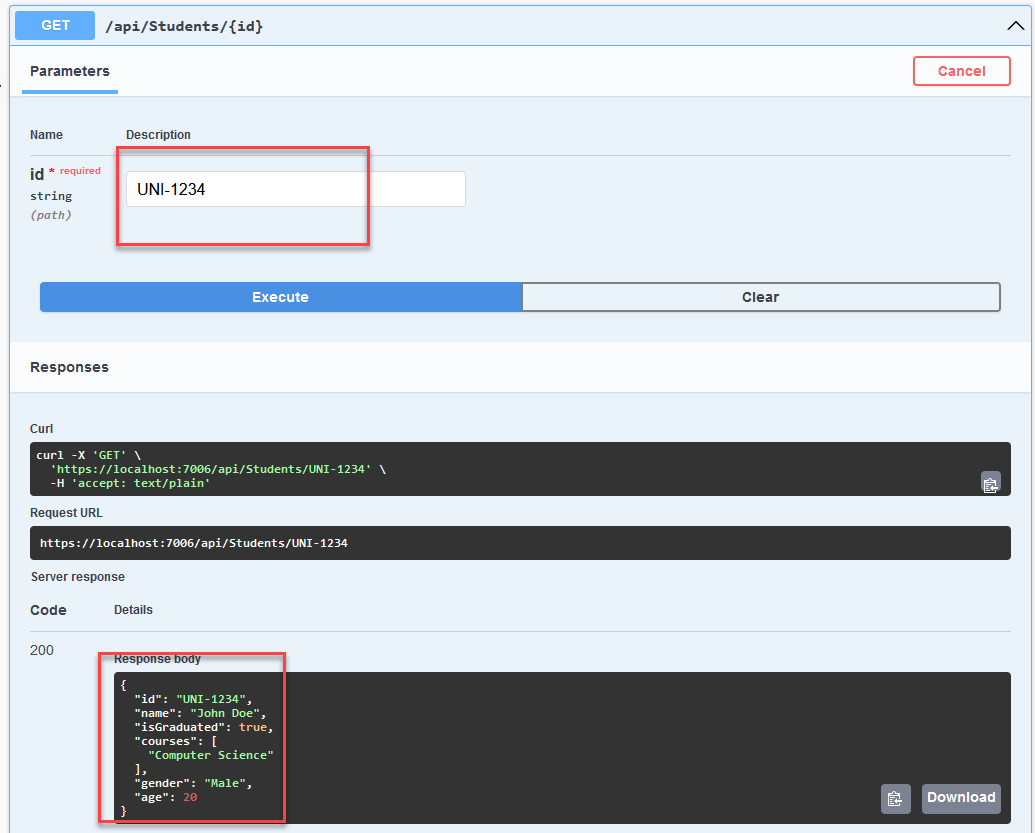
Task: Select the endpoint path /api/Students/{id}
Action: point(184,25)
